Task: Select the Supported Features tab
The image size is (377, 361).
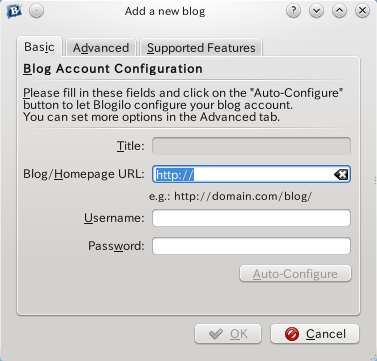Action: [x=201, y=48]
